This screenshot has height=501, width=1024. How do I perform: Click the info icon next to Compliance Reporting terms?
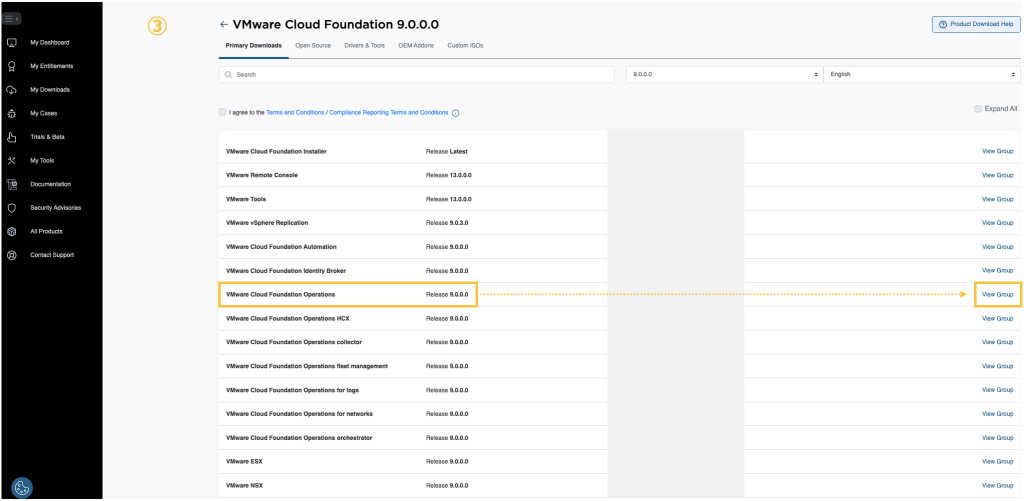455,113
